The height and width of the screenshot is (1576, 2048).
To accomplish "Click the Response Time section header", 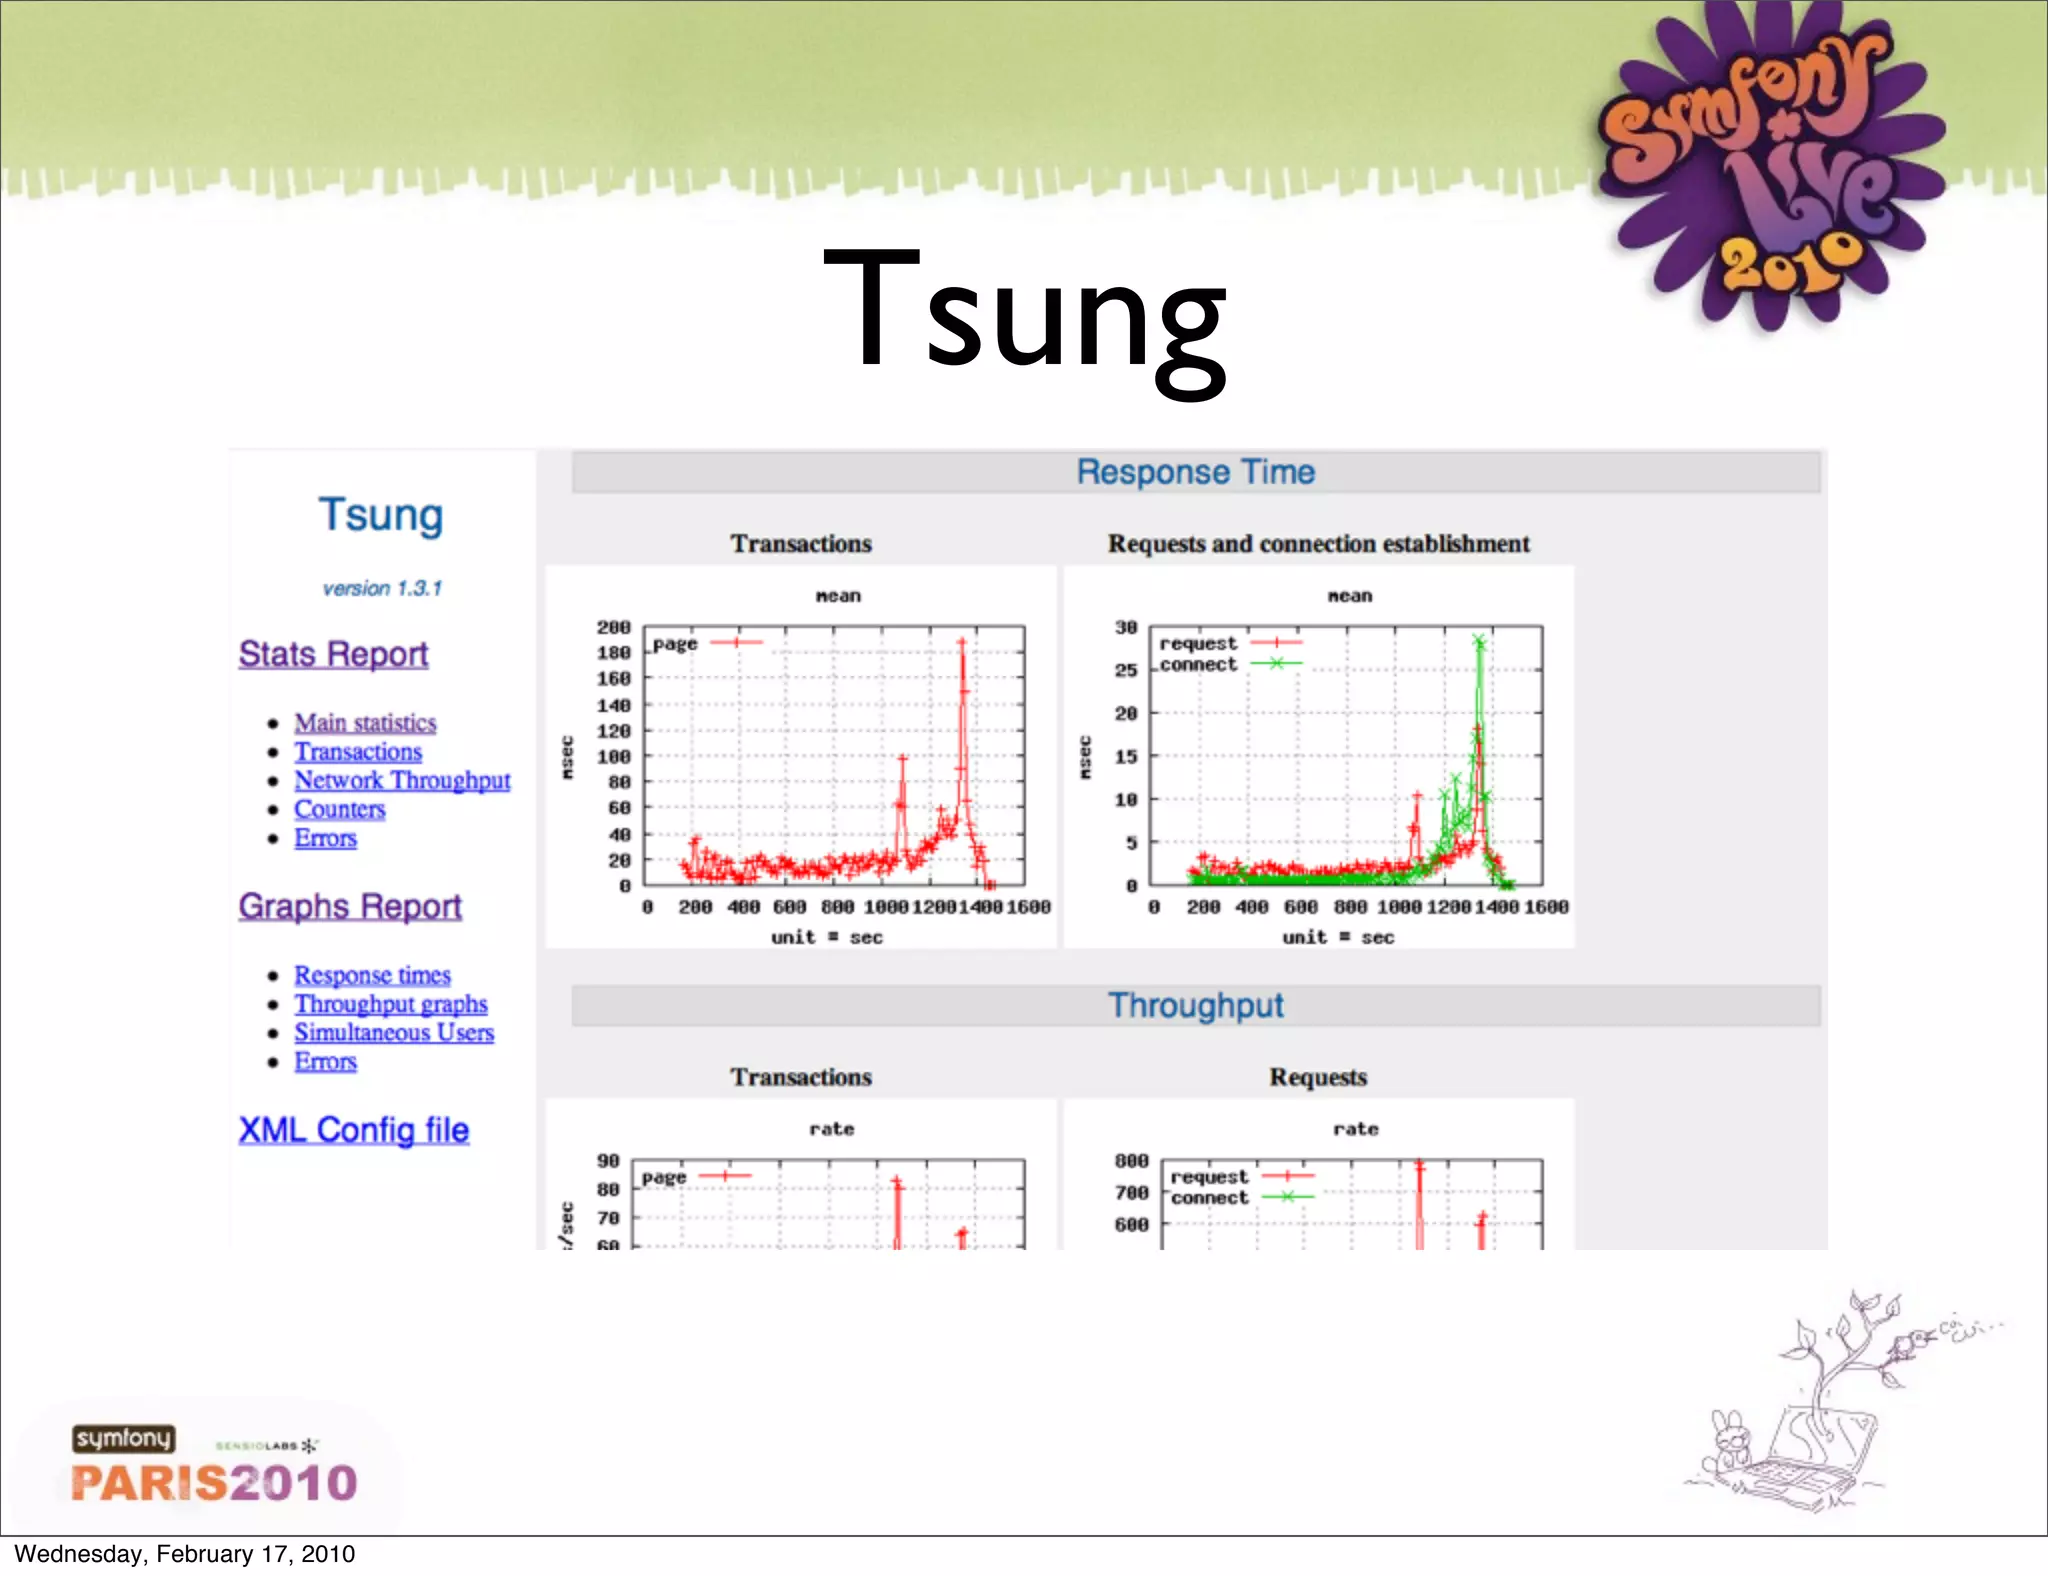I will 1195,472.
